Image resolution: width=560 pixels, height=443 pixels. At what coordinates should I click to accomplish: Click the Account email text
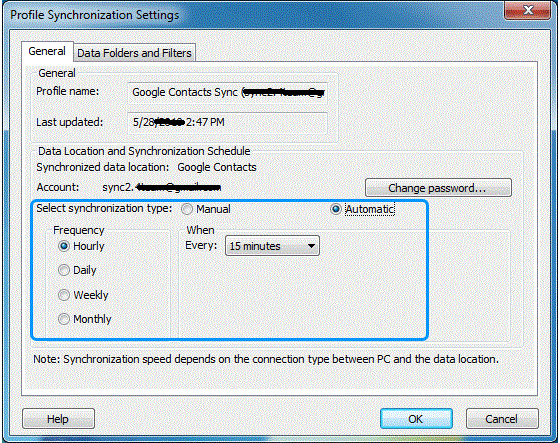[161, 187]
